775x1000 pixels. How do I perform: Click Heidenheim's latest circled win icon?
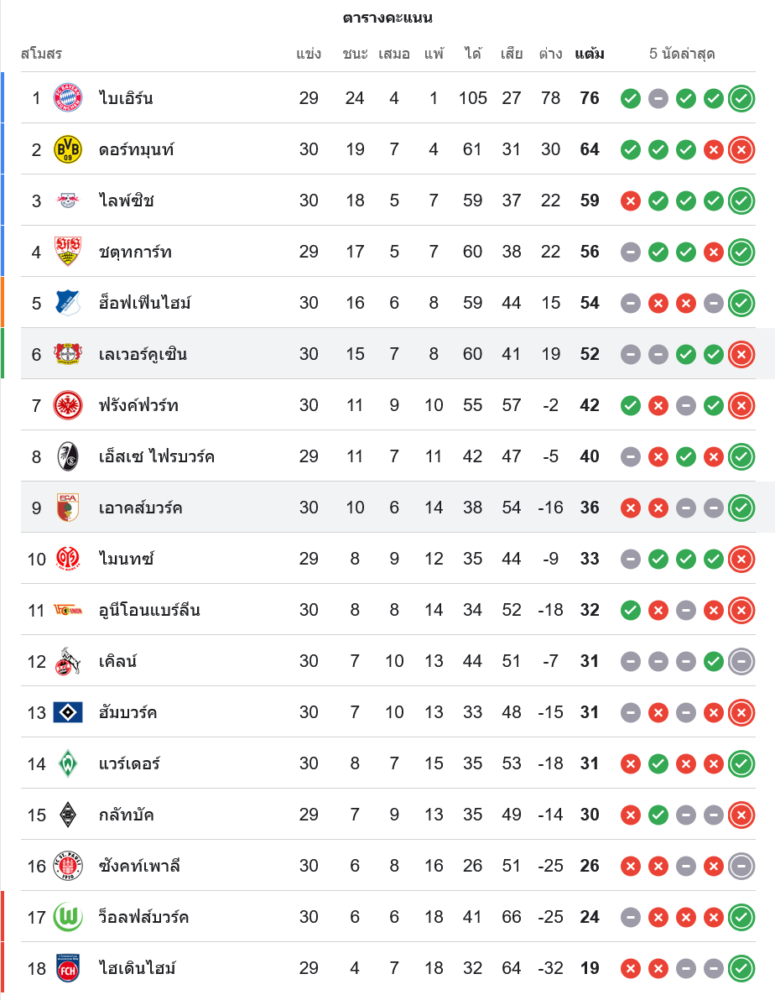[x=741, y=968]
